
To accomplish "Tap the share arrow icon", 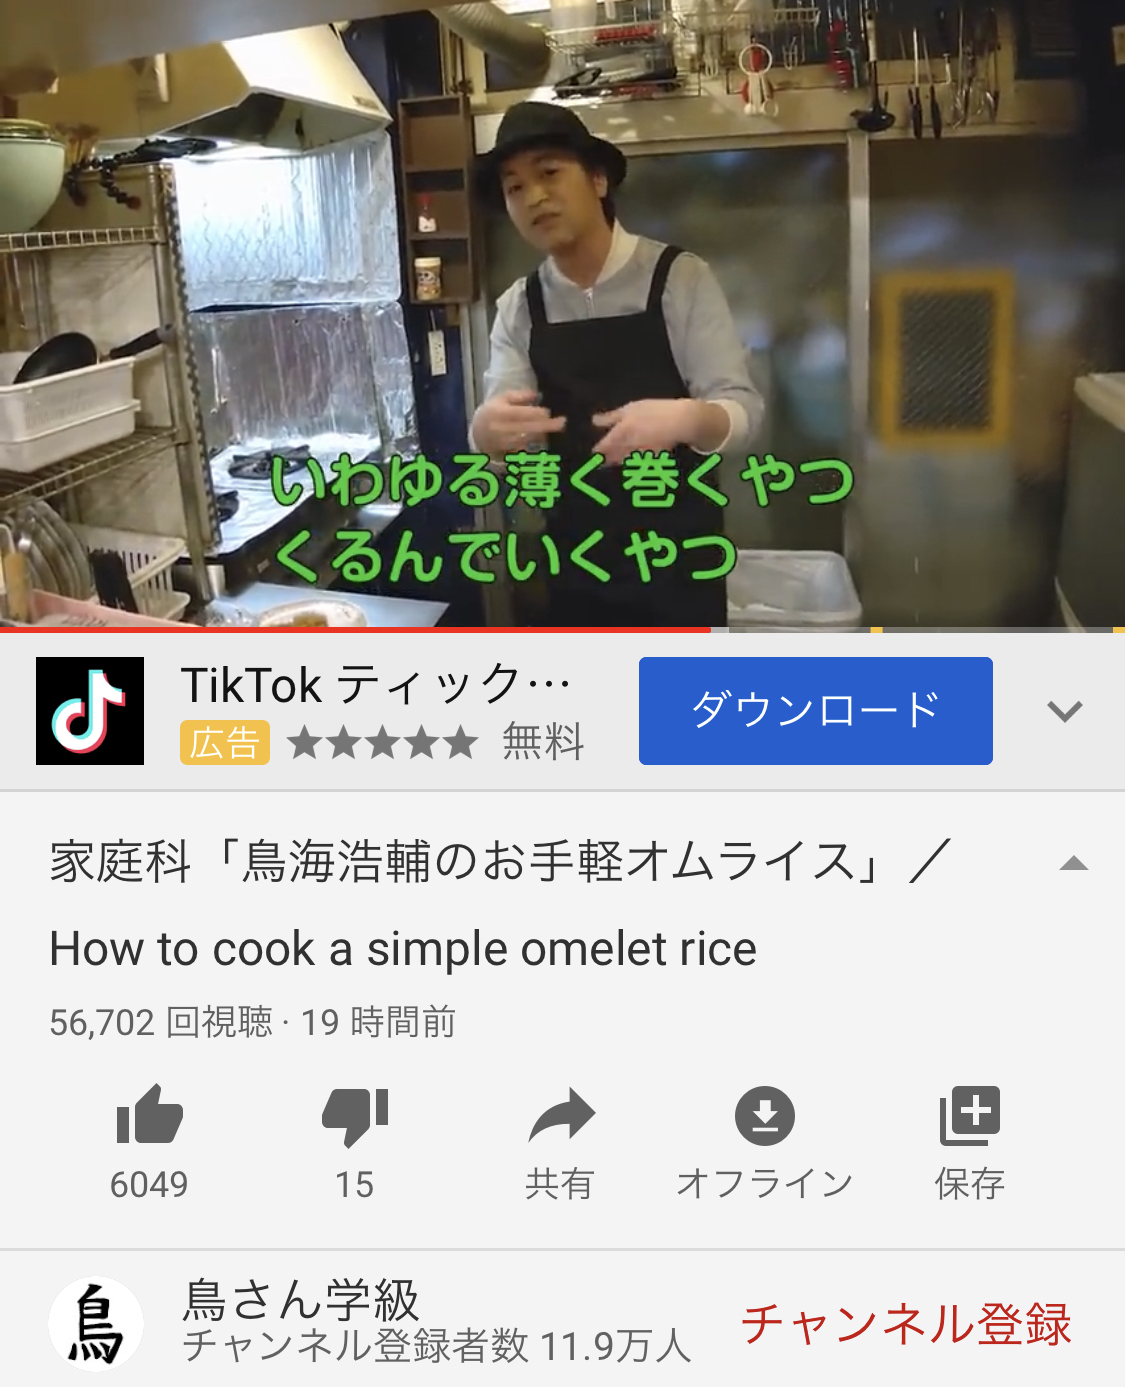I will [561, 1115].
